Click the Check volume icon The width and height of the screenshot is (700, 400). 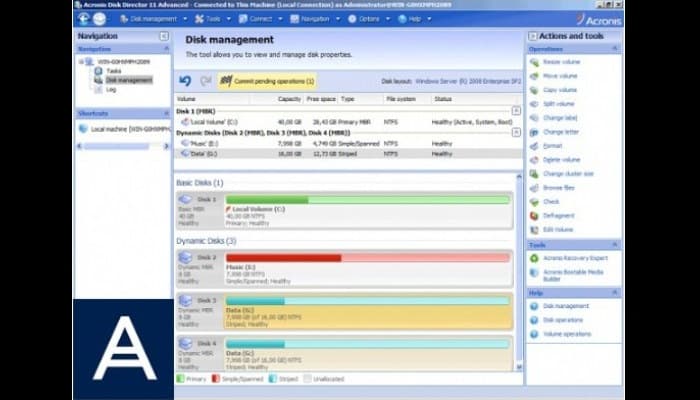534,202
